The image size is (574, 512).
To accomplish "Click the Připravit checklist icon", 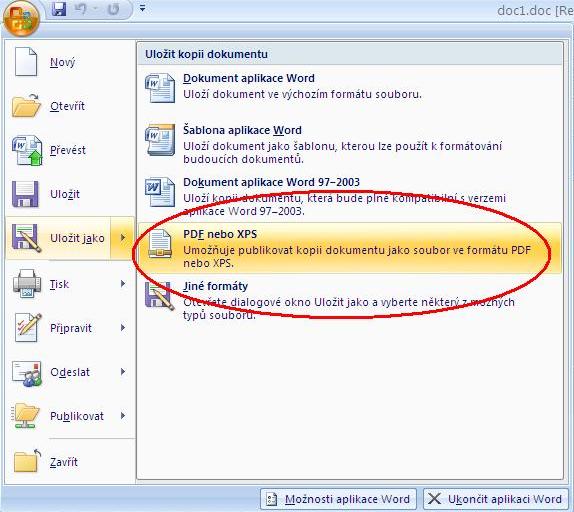I will (28, 328).
